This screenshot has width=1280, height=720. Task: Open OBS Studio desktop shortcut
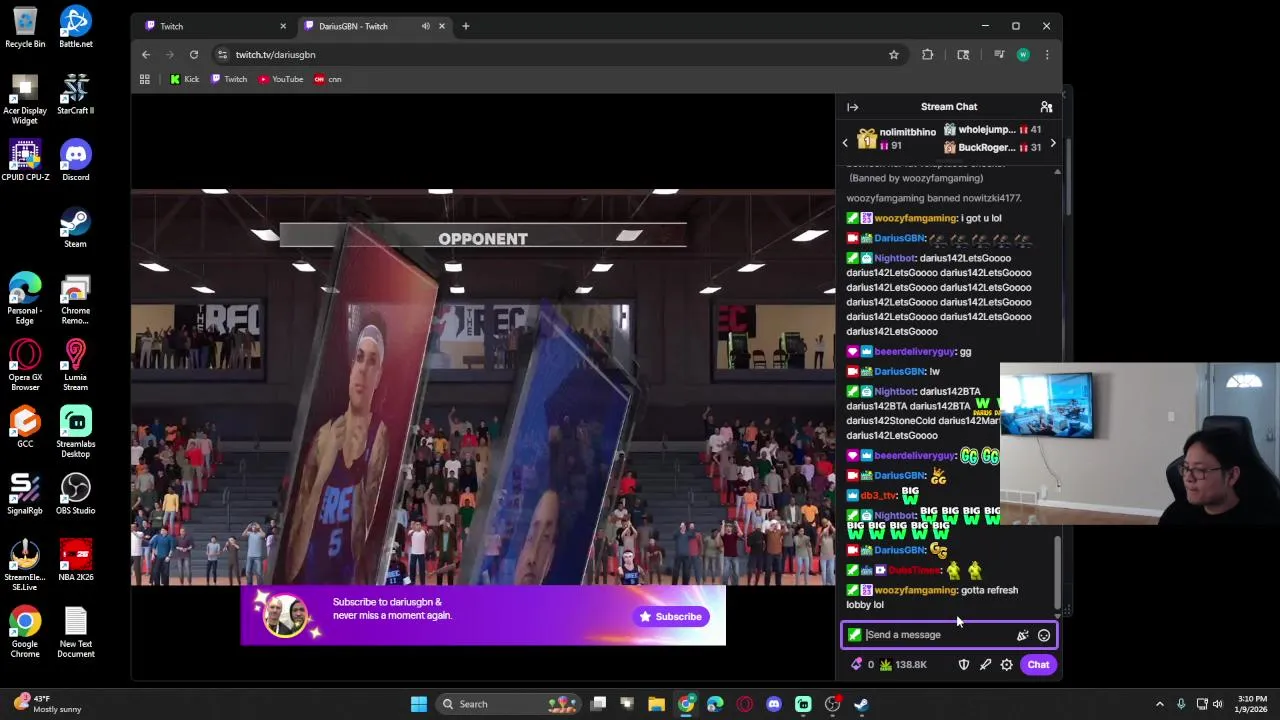[x=75, y=494]
